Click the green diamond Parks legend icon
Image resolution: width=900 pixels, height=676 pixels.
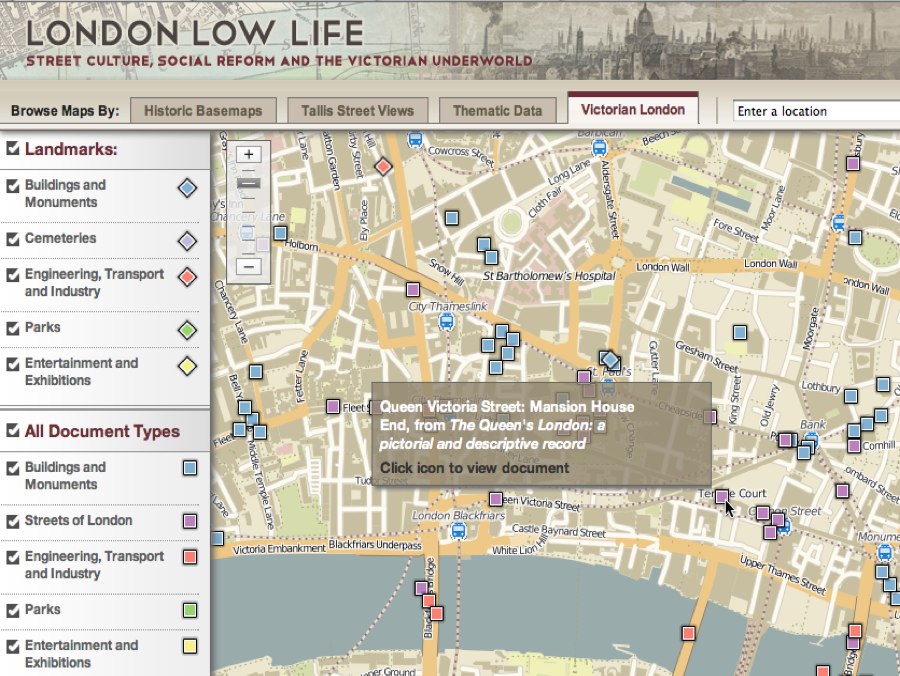pyautogui.click(x=187, y=330)
